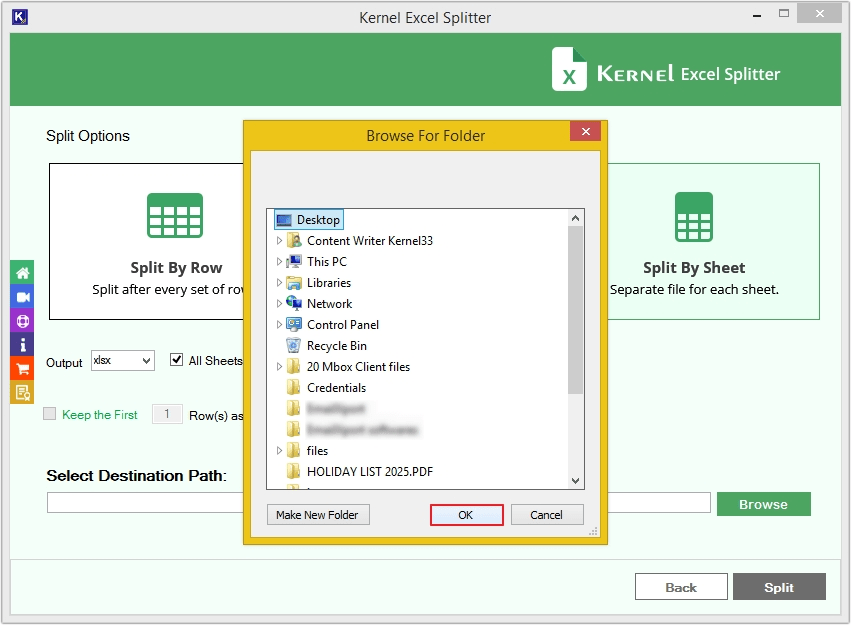The image size is (852, 626).
Task: Select Recycle Bin in the folder tree
Action: (337, 346)
